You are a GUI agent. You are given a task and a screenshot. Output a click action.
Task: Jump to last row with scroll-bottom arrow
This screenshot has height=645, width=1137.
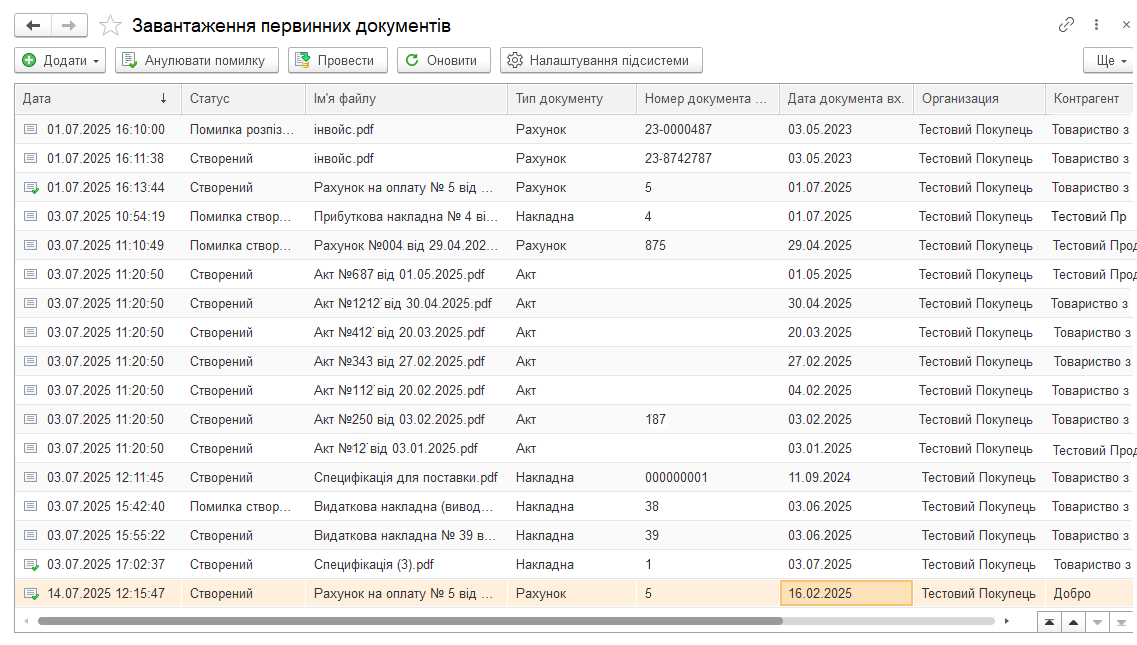(1122, 621)
